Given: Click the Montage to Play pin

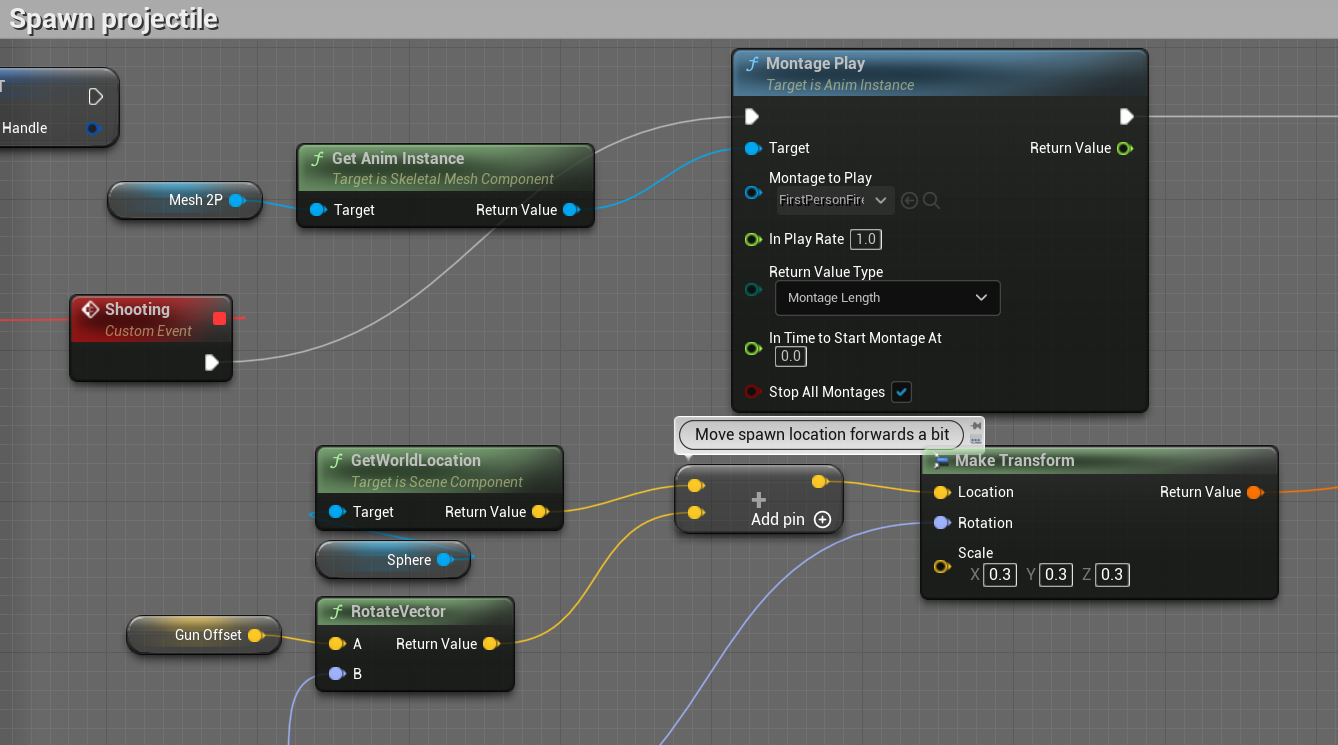Looking at the screenshot, I should pyautogui.click(x=752, y=192).
